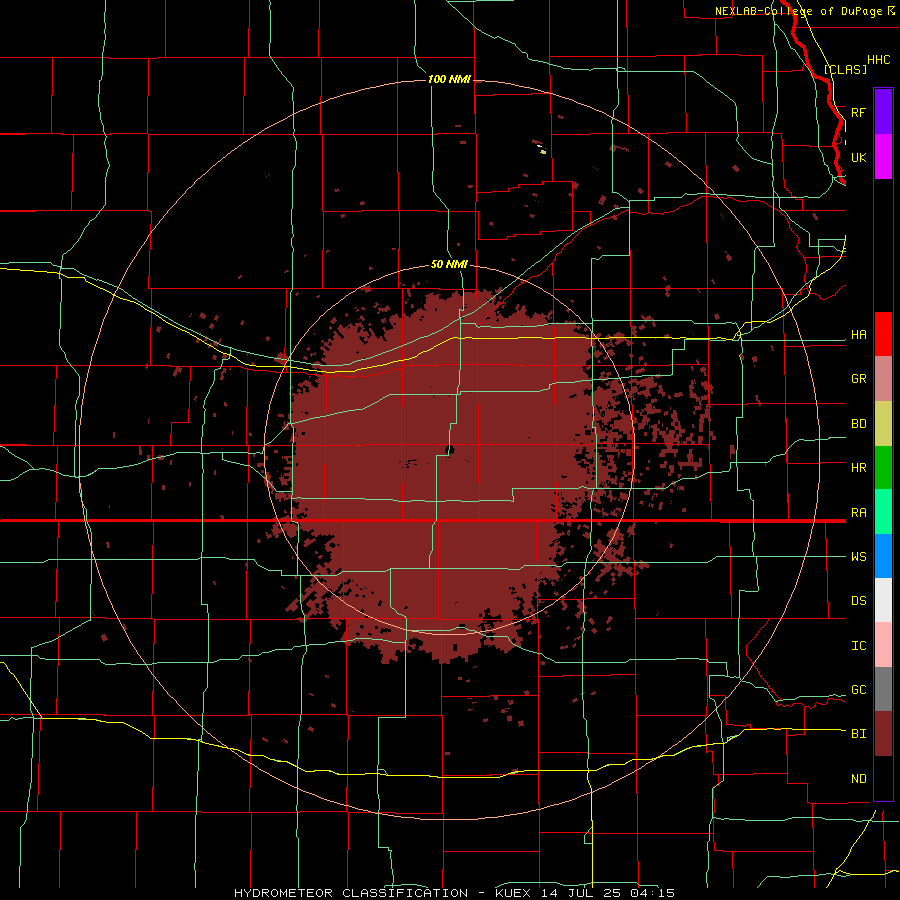Select the gray GC legend swatch
This screenshot has width=900, height=900.
point(883,689)
